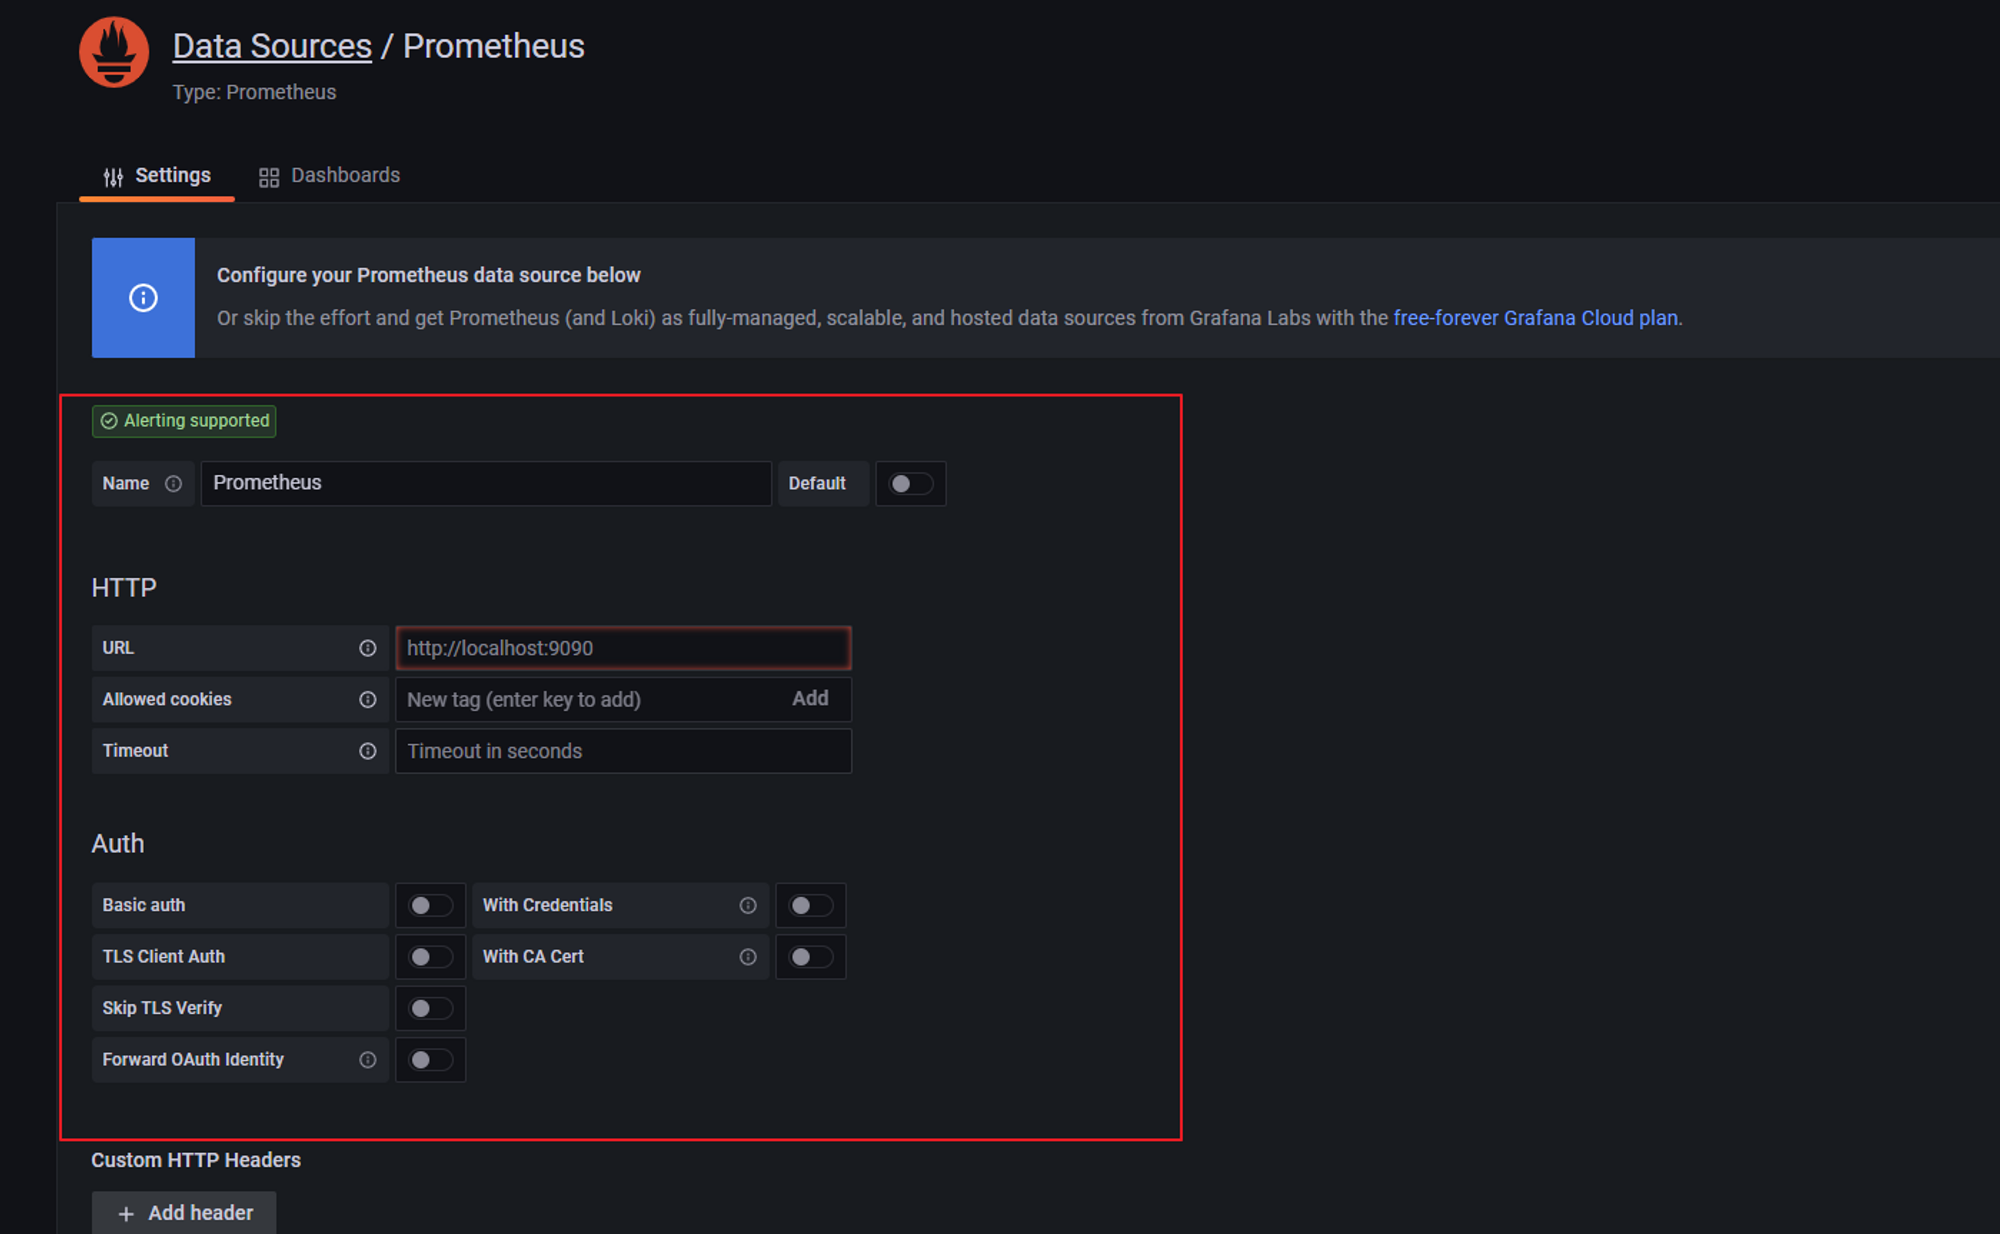Go to Data Sources breadcrumb link
The image size is (2000, 1234).
point(272,46)
